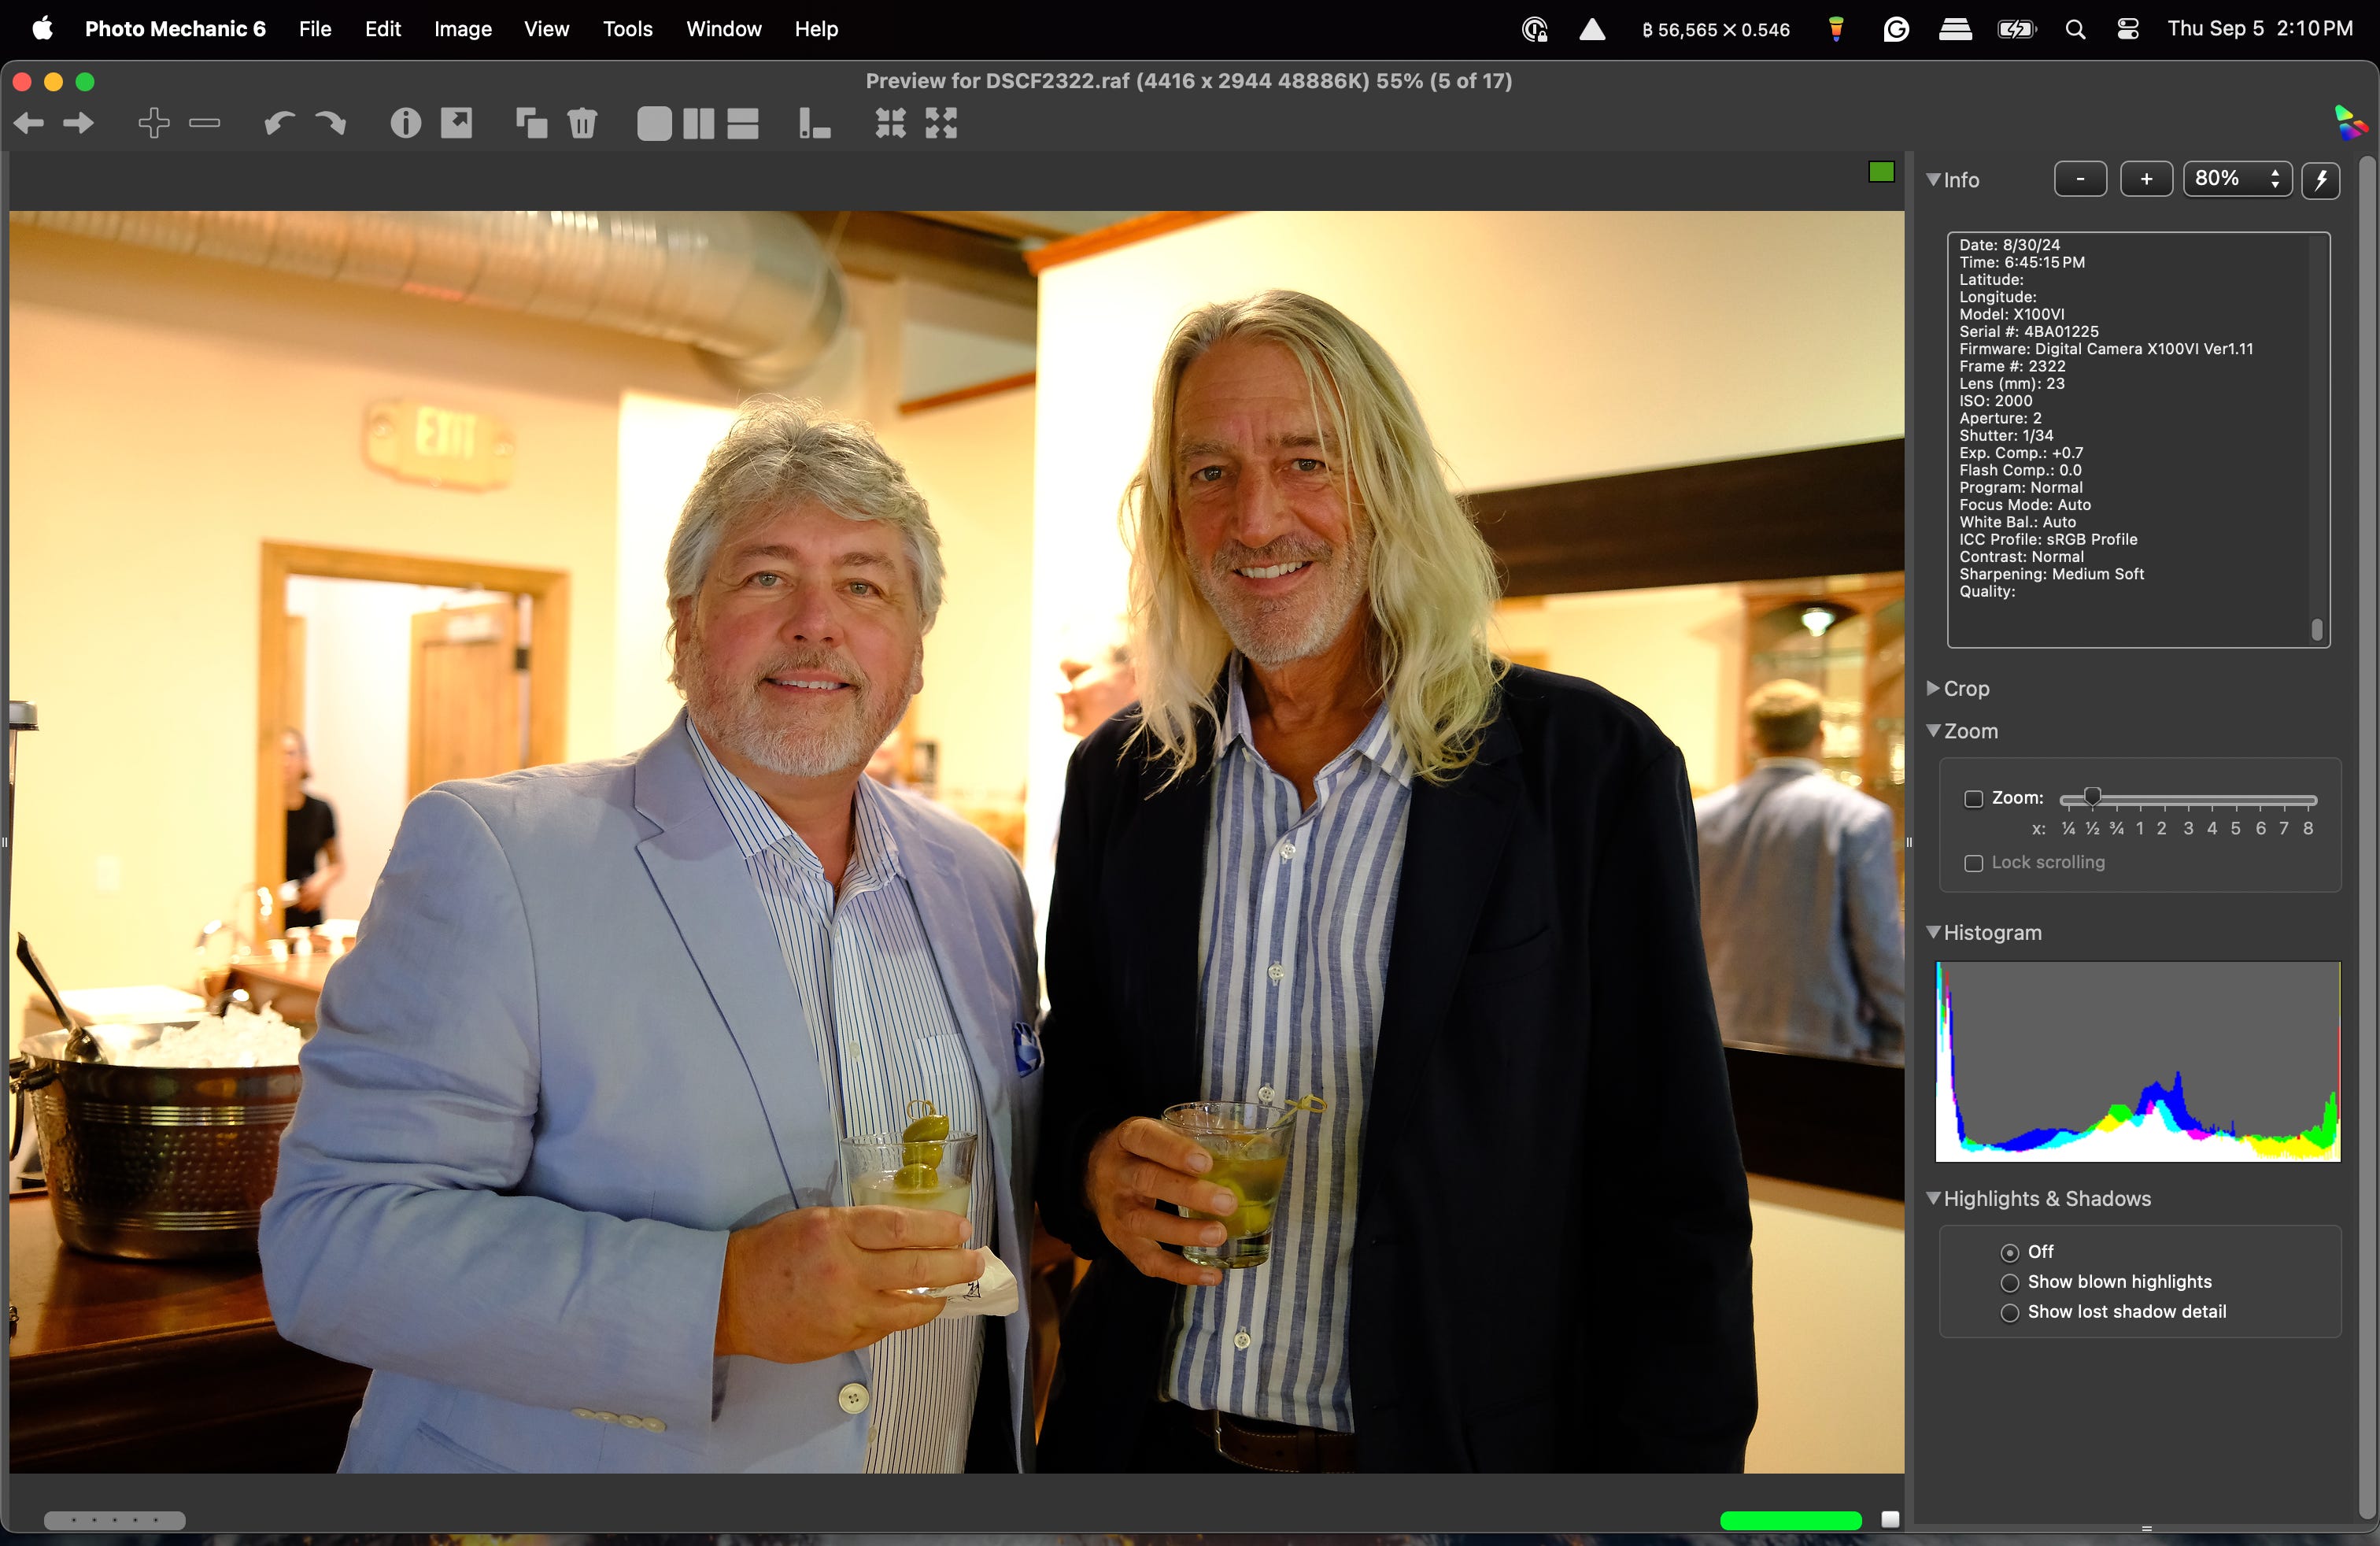The height and width of the screenshot is (1546, 2380).
Task: Click the right sidebar vertical scrollbar
Action: point(2366,838)
